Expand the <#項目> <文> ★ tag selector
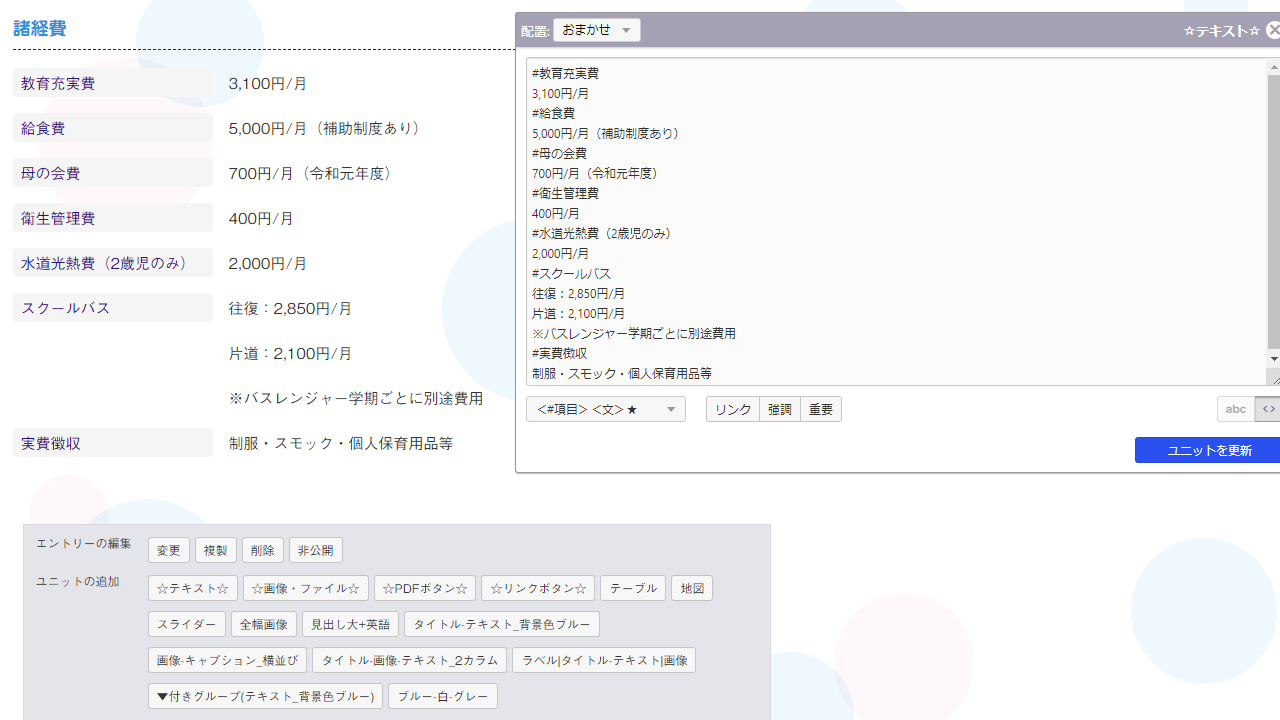Image resolution: width=1280 pixels, height=720 pixels. (606, 409)
